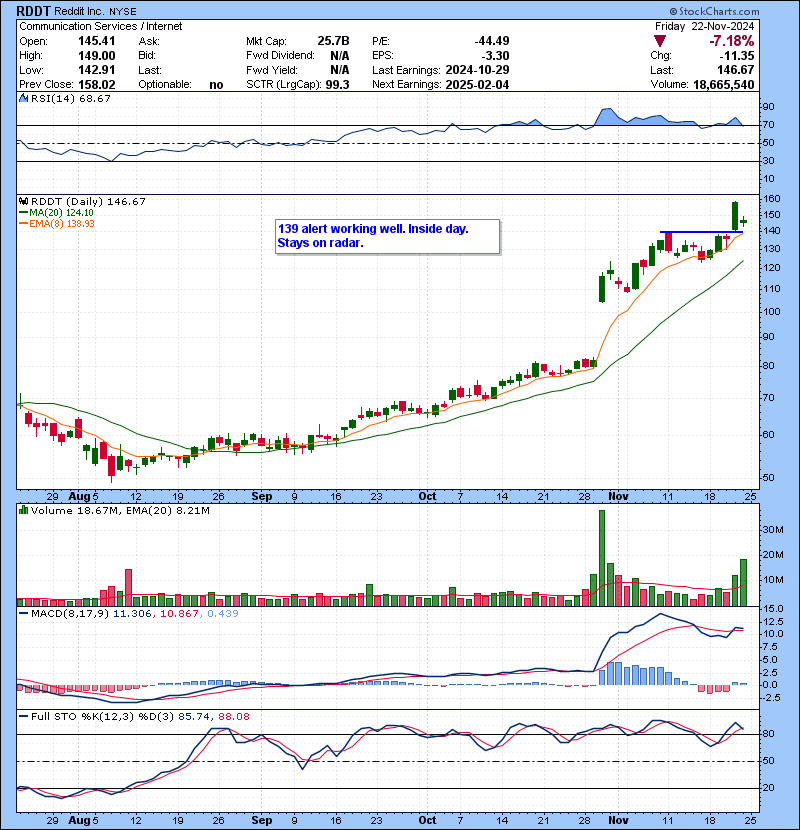Click the candlestick icon beside RDDT (Daily)

coord(24,201)
